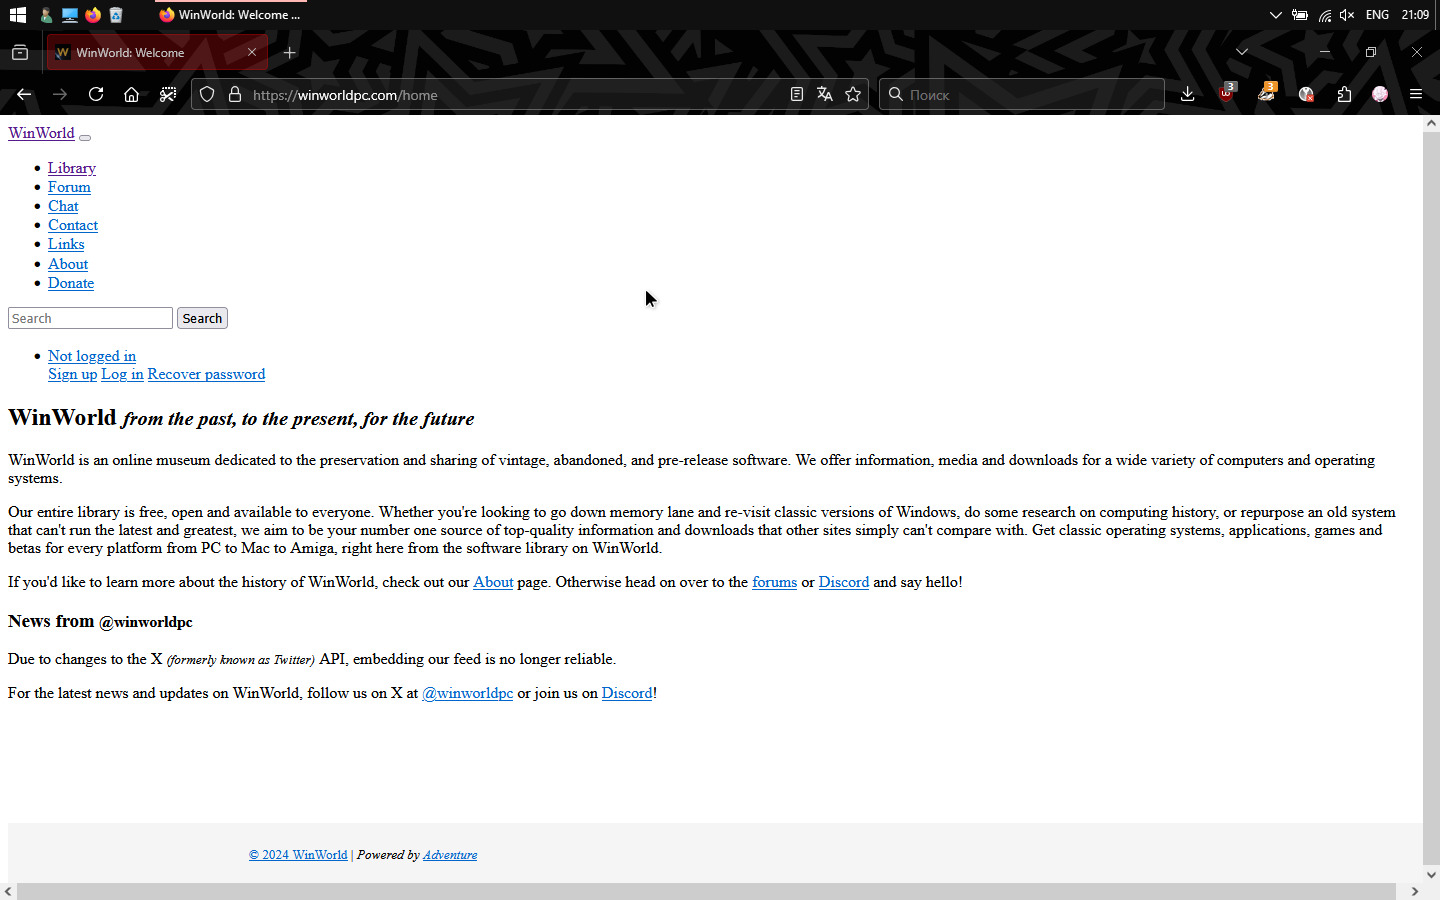
Task: Open the globe extension with the red x
Action: 1306,94
